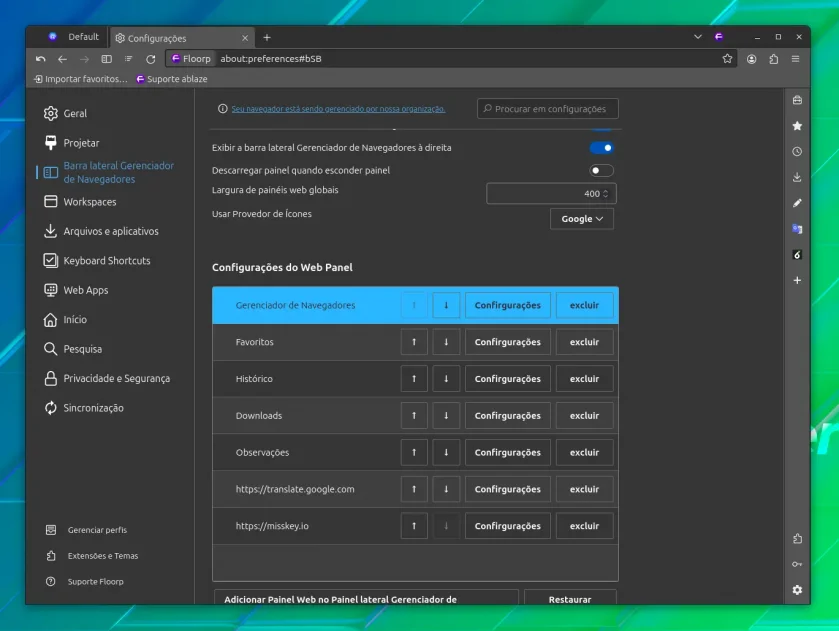Open downloads icon in right sidebar

coord(797,177)
